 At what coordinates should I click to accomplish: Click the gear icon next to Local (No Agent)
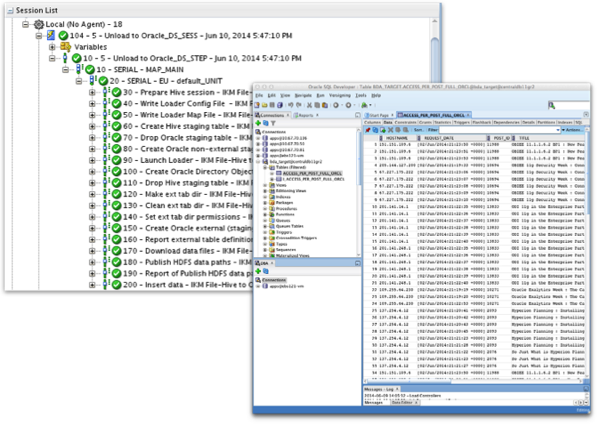click(39, 24)
